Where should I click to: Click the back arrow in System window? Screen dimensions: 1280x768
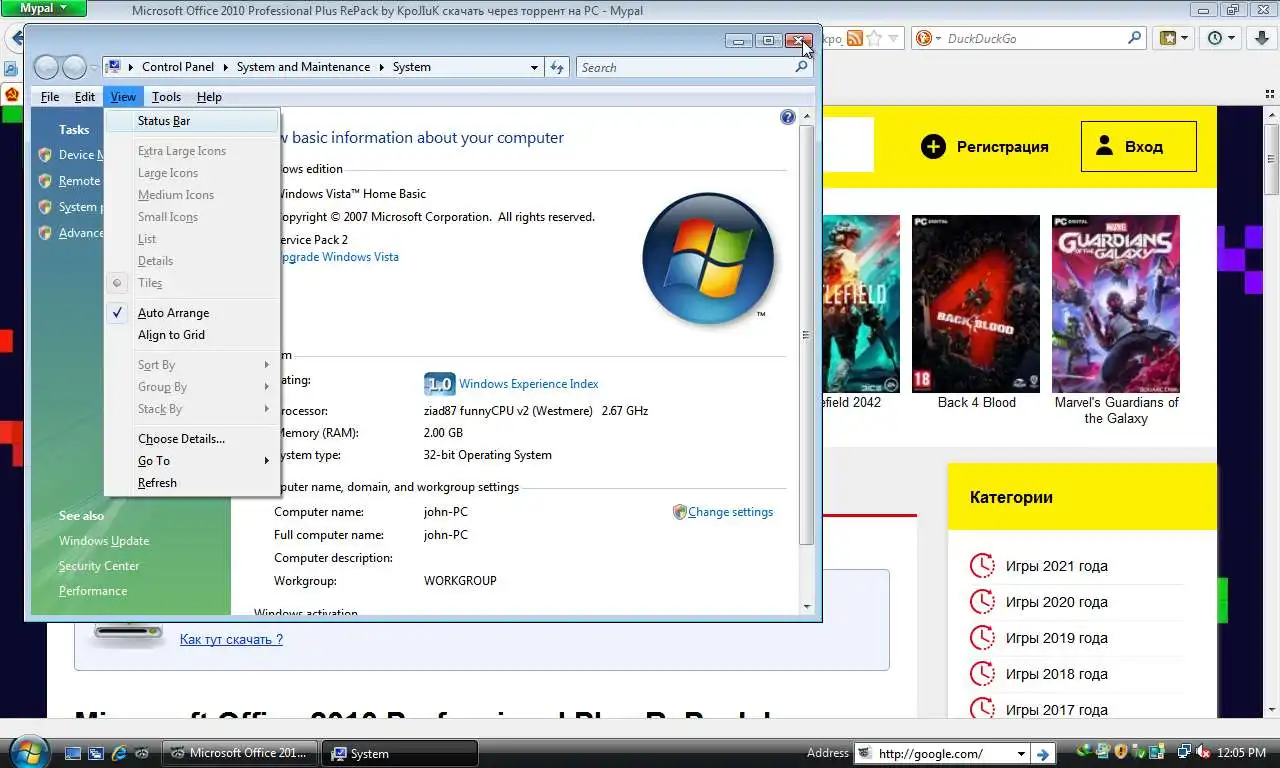(46, 67)
